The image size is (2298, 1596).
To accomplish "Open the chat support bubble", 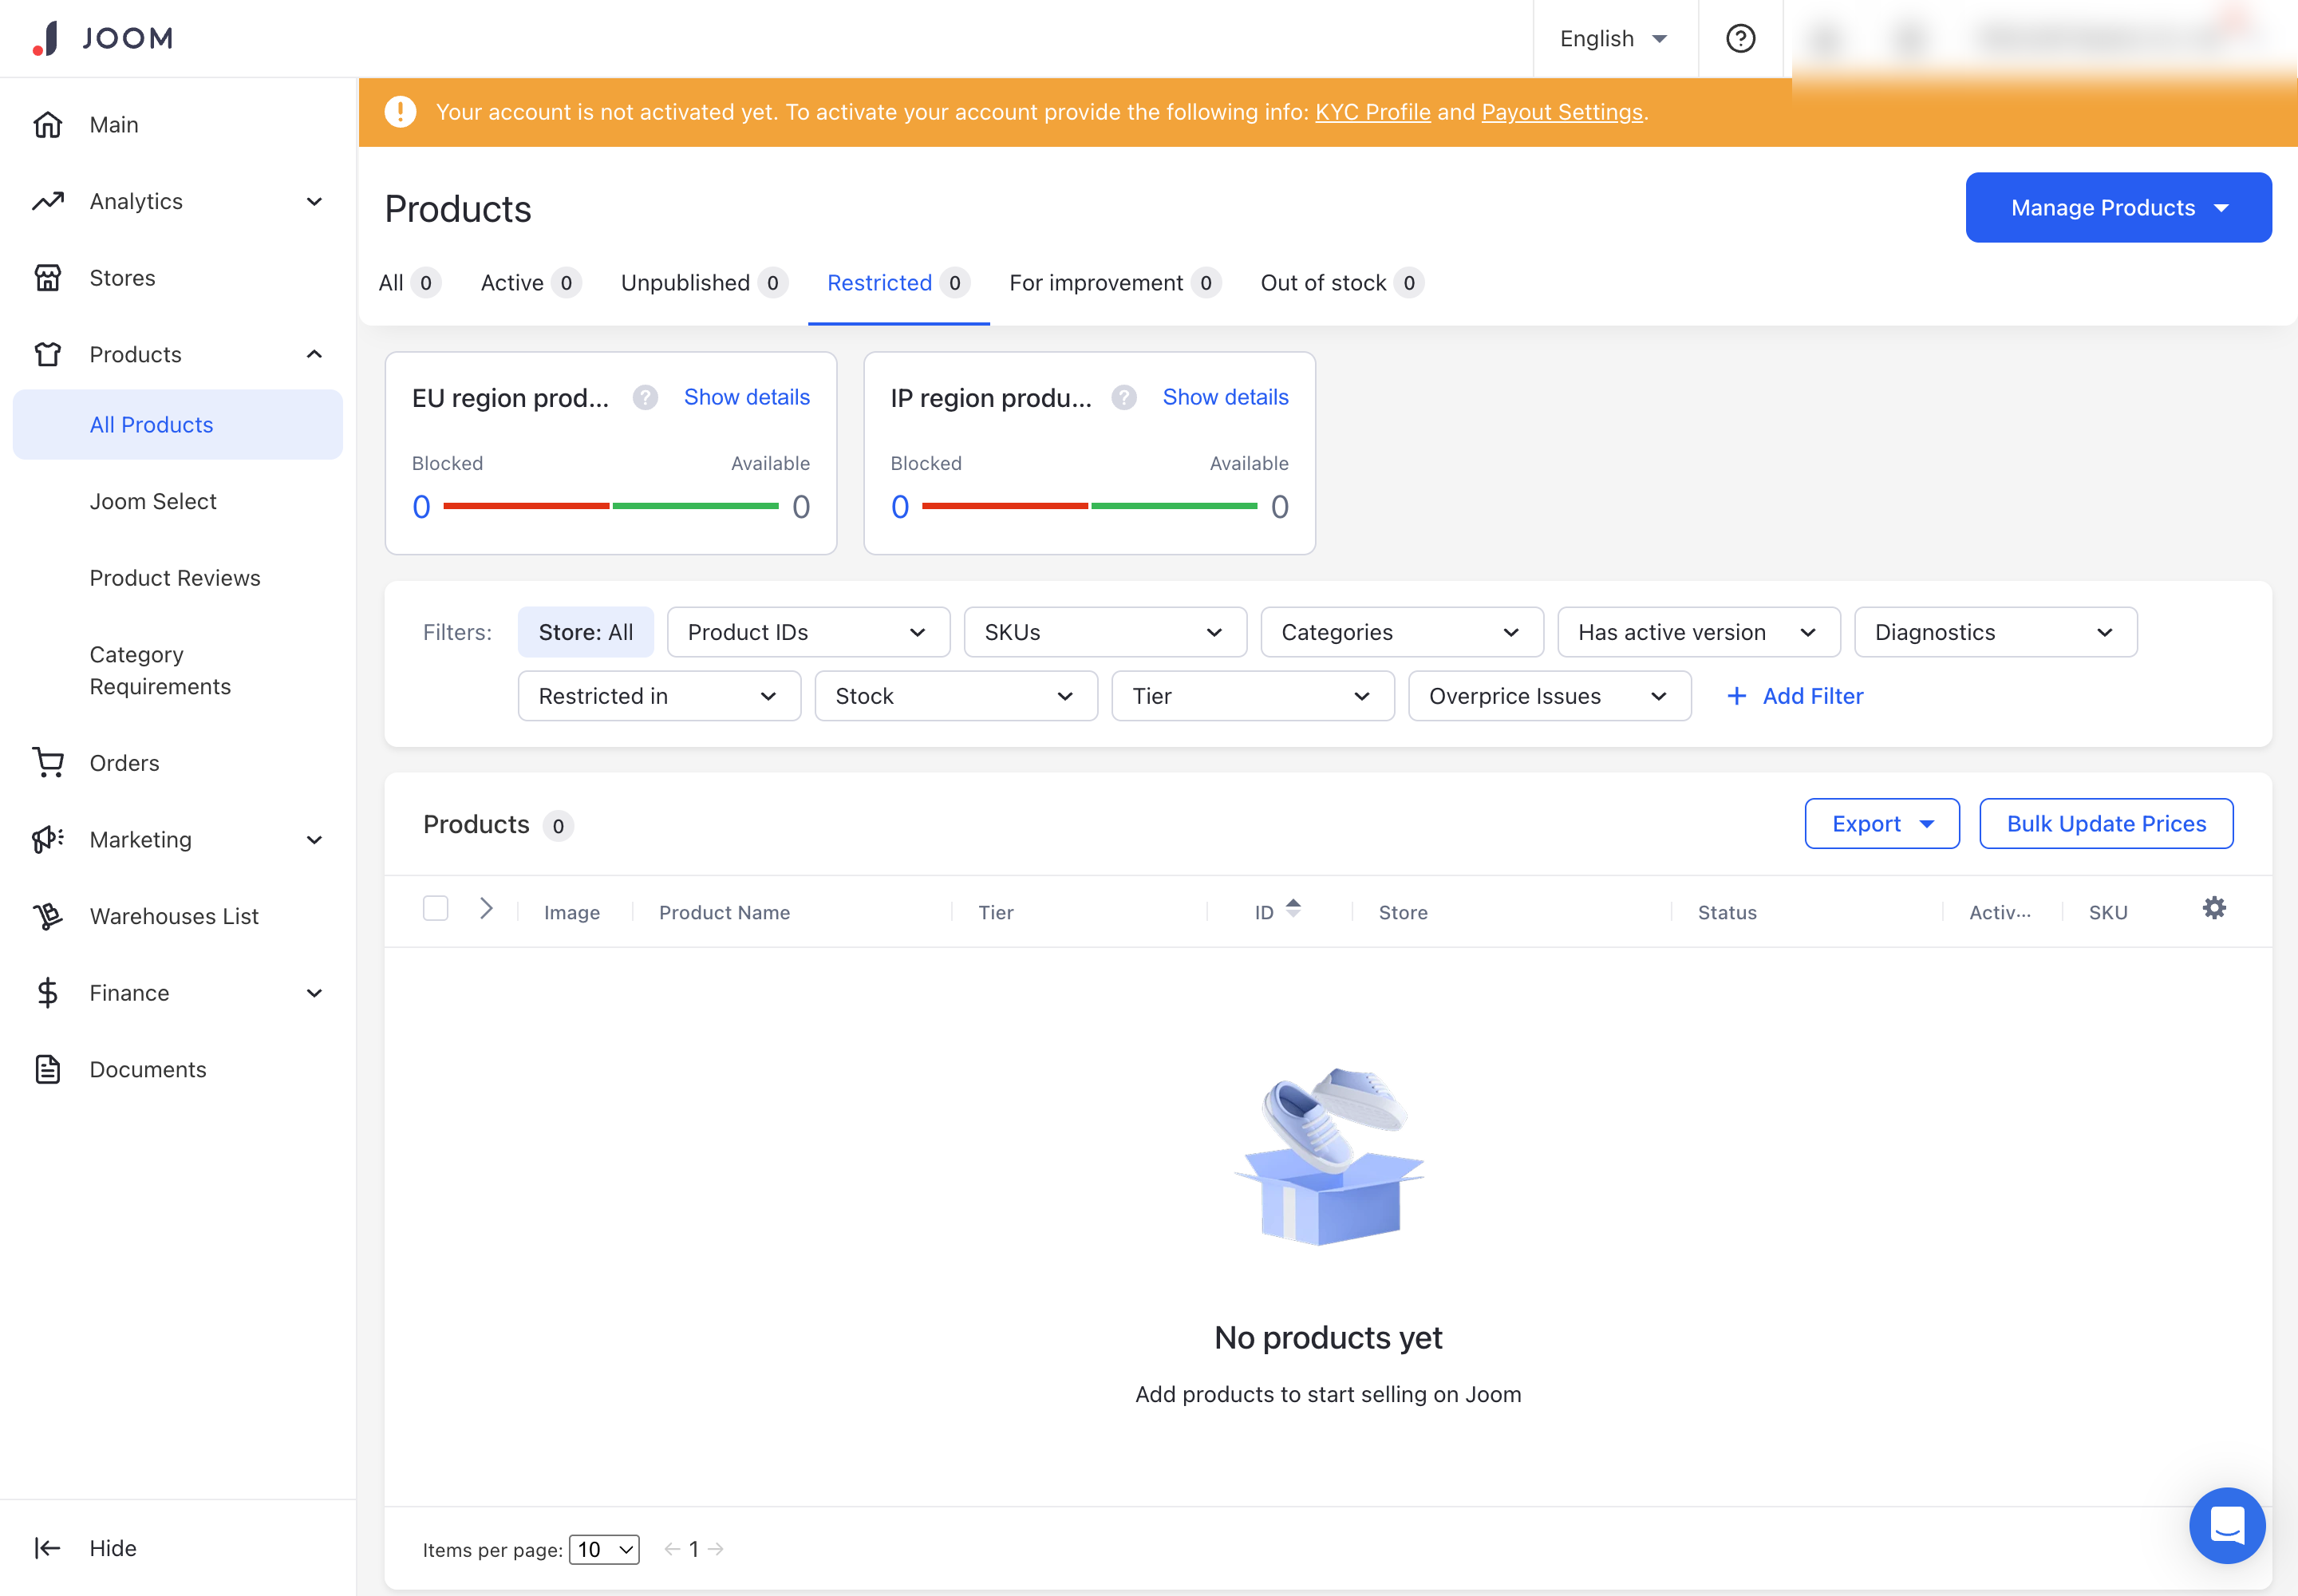I will (2227, 1525).
